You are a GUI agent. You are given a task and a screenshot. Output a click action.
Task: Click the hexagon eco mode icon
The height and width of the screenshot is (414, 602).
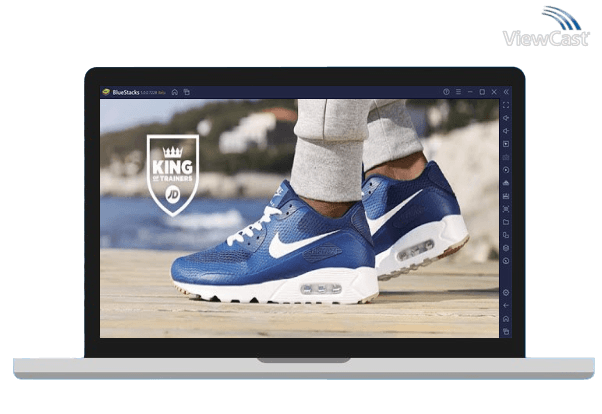click(x=506, y=248)
